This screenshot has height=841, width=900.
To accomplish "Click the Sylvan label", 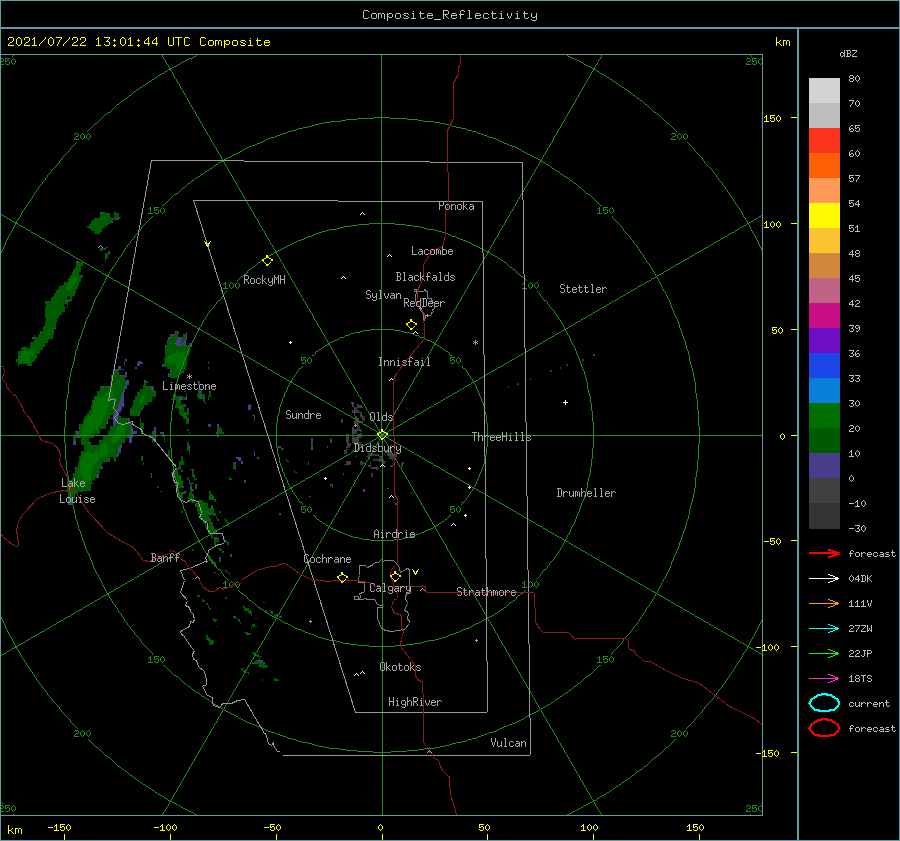I will tap(383, 295).
